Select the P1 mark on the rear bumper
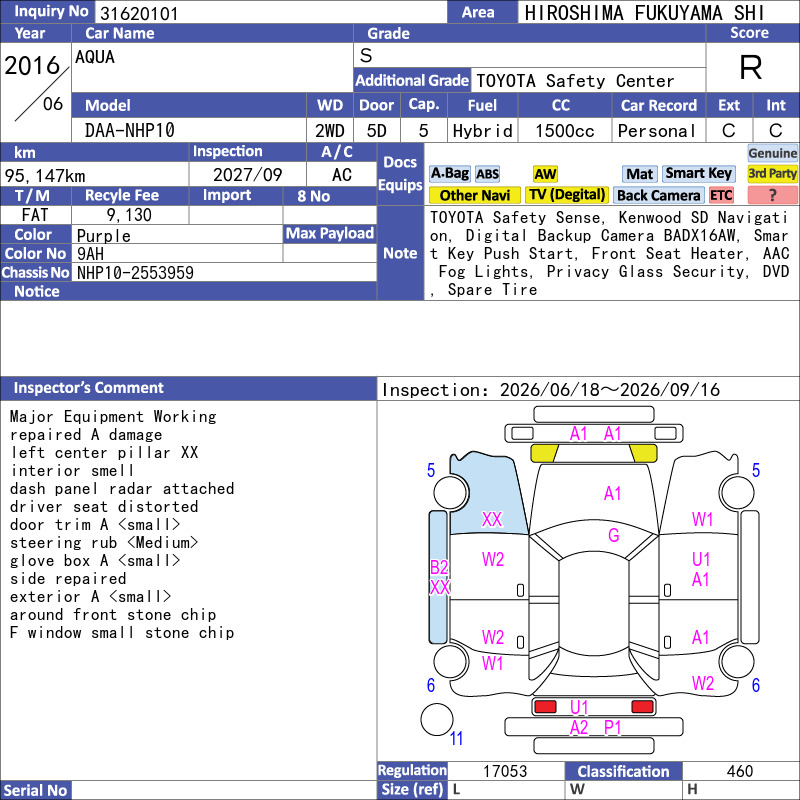This screenshot has width=800, height=800. 612,728
